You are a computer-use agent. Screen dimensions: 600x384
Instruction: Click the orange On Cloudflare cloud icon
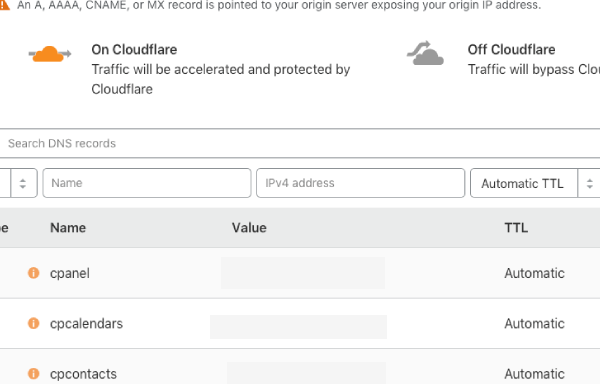point(50,54)
